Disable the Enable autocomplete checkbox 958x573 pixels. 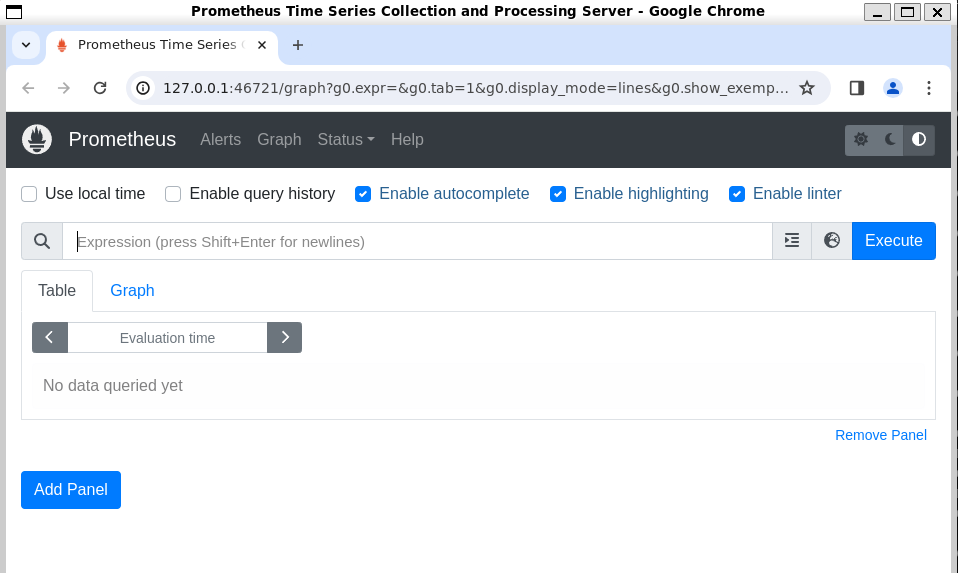[363, 194]
